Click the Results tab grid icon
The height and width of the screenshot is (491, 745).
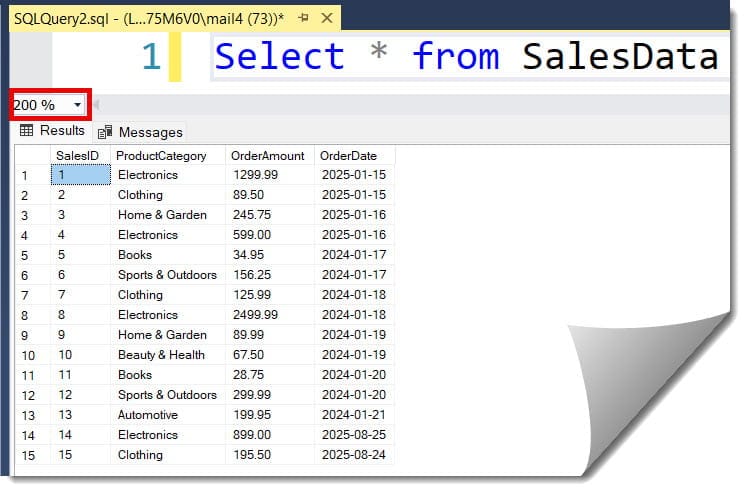coord(27,131)
